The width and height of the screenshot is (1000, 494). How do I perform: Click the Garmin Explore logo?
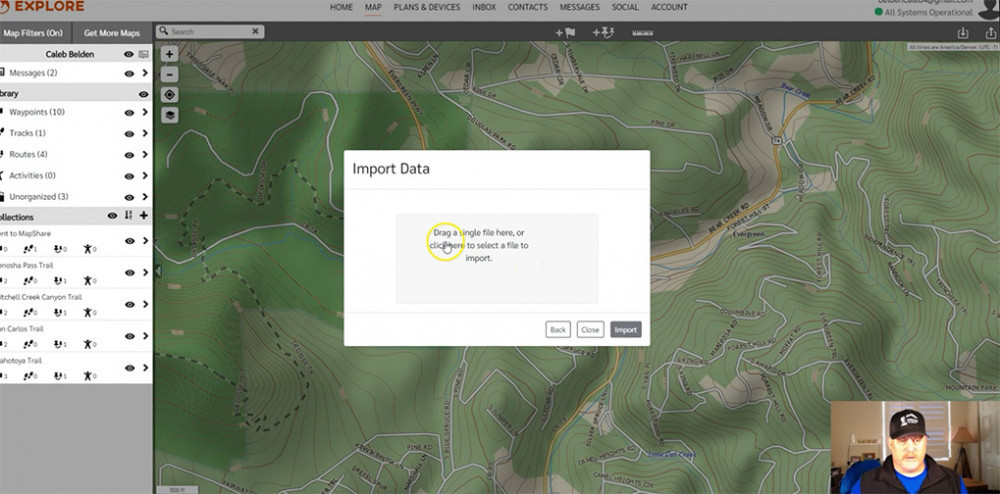[x=42, y=7]
